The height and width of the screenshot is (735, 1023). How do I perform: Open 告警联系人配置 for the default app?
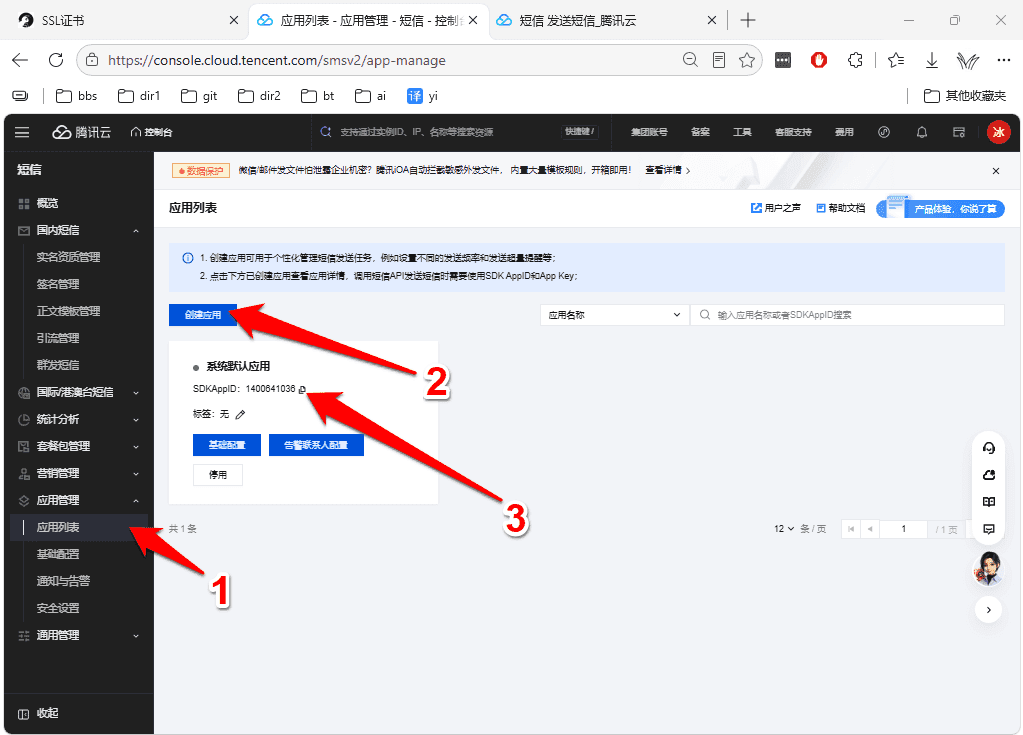click(316, 445)
